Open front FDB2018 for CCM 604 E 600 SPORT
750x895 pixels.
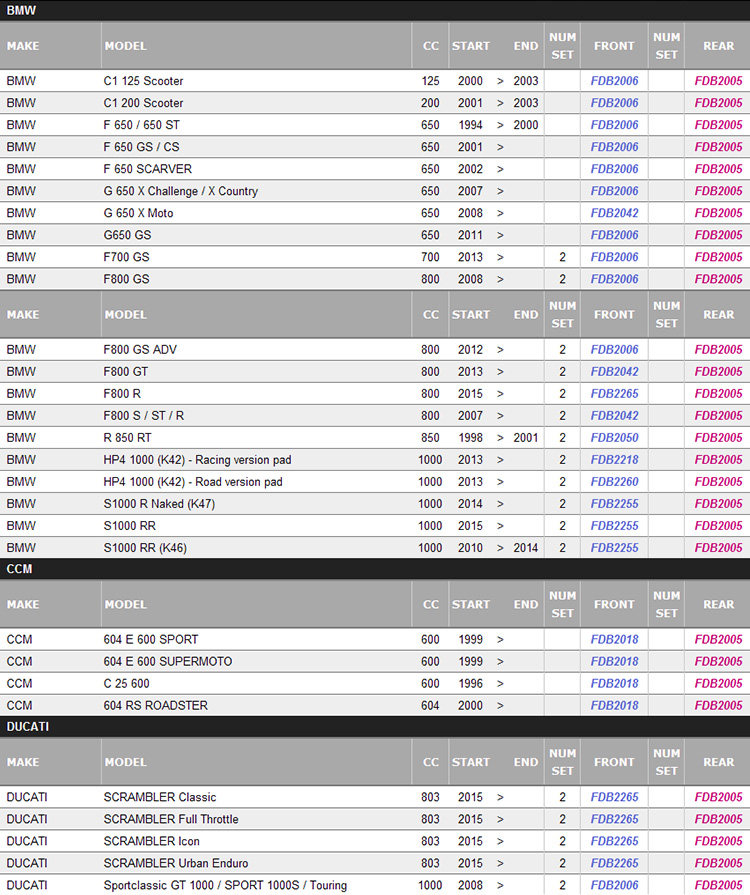(614, 639)
